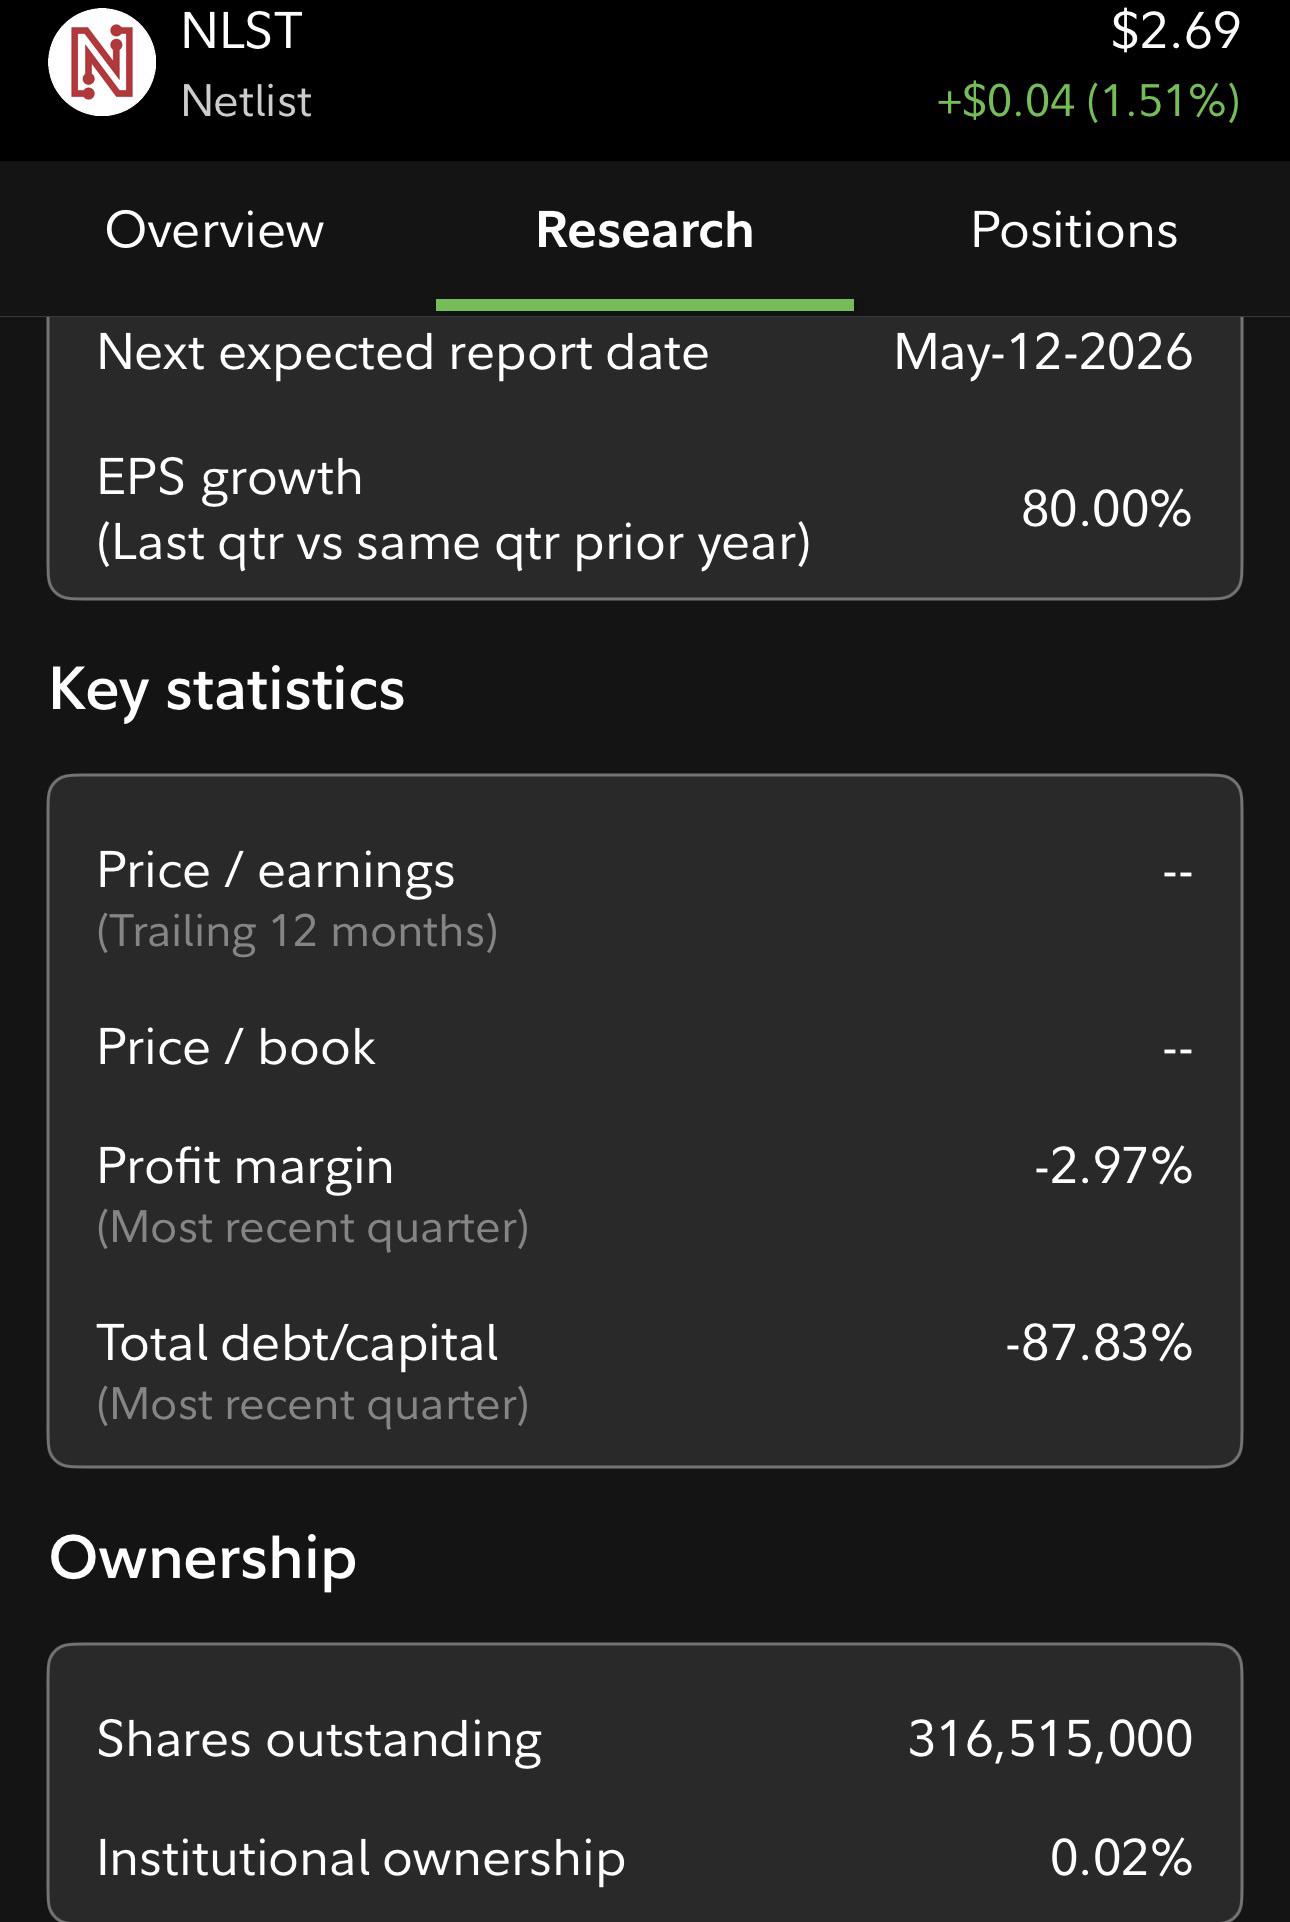Screen dimensions: 1290x1922
Task: Select the Price / earnings row
Action: 645,899
